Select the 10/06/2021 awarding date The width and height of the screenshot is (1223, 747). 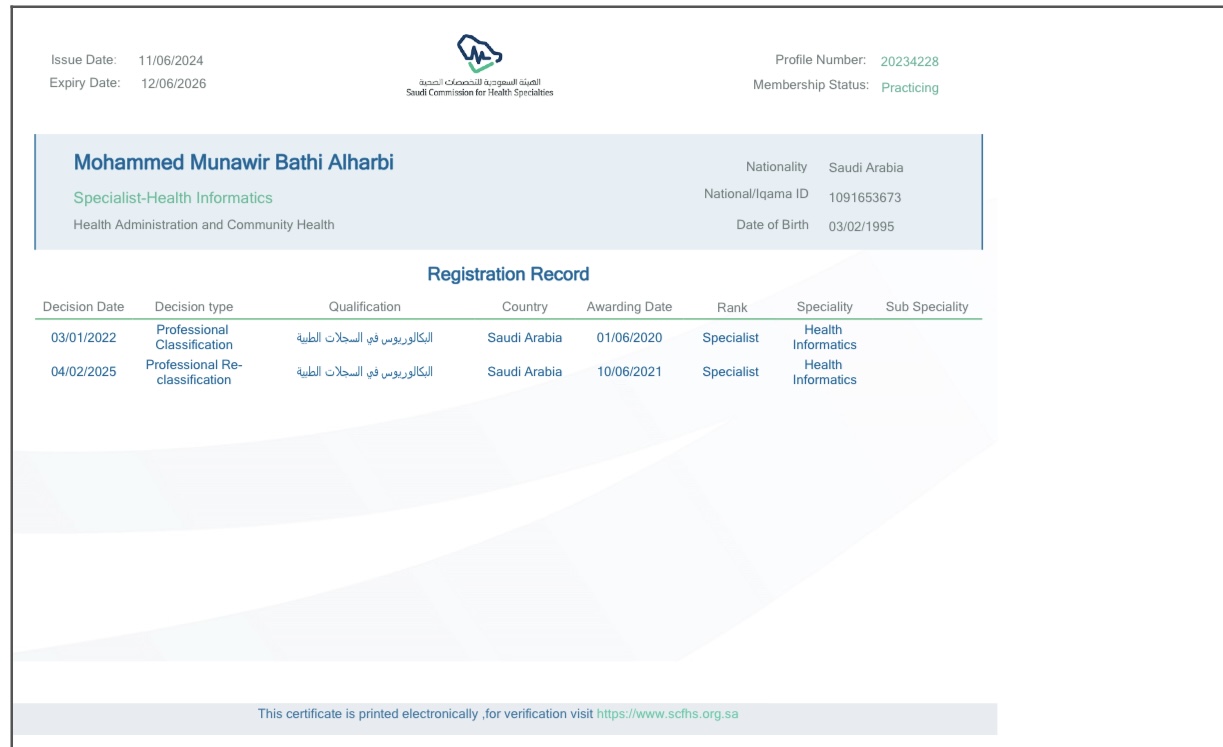(x=629, y=372)
